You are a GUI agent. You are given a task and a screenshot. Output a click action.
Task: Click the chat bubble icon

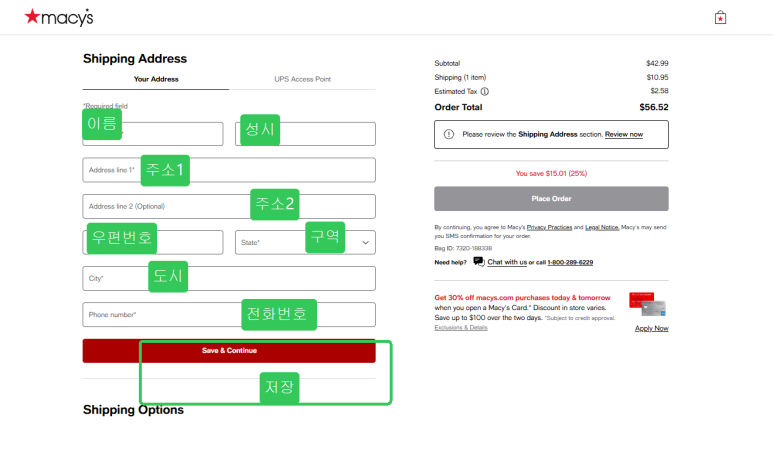478,262
